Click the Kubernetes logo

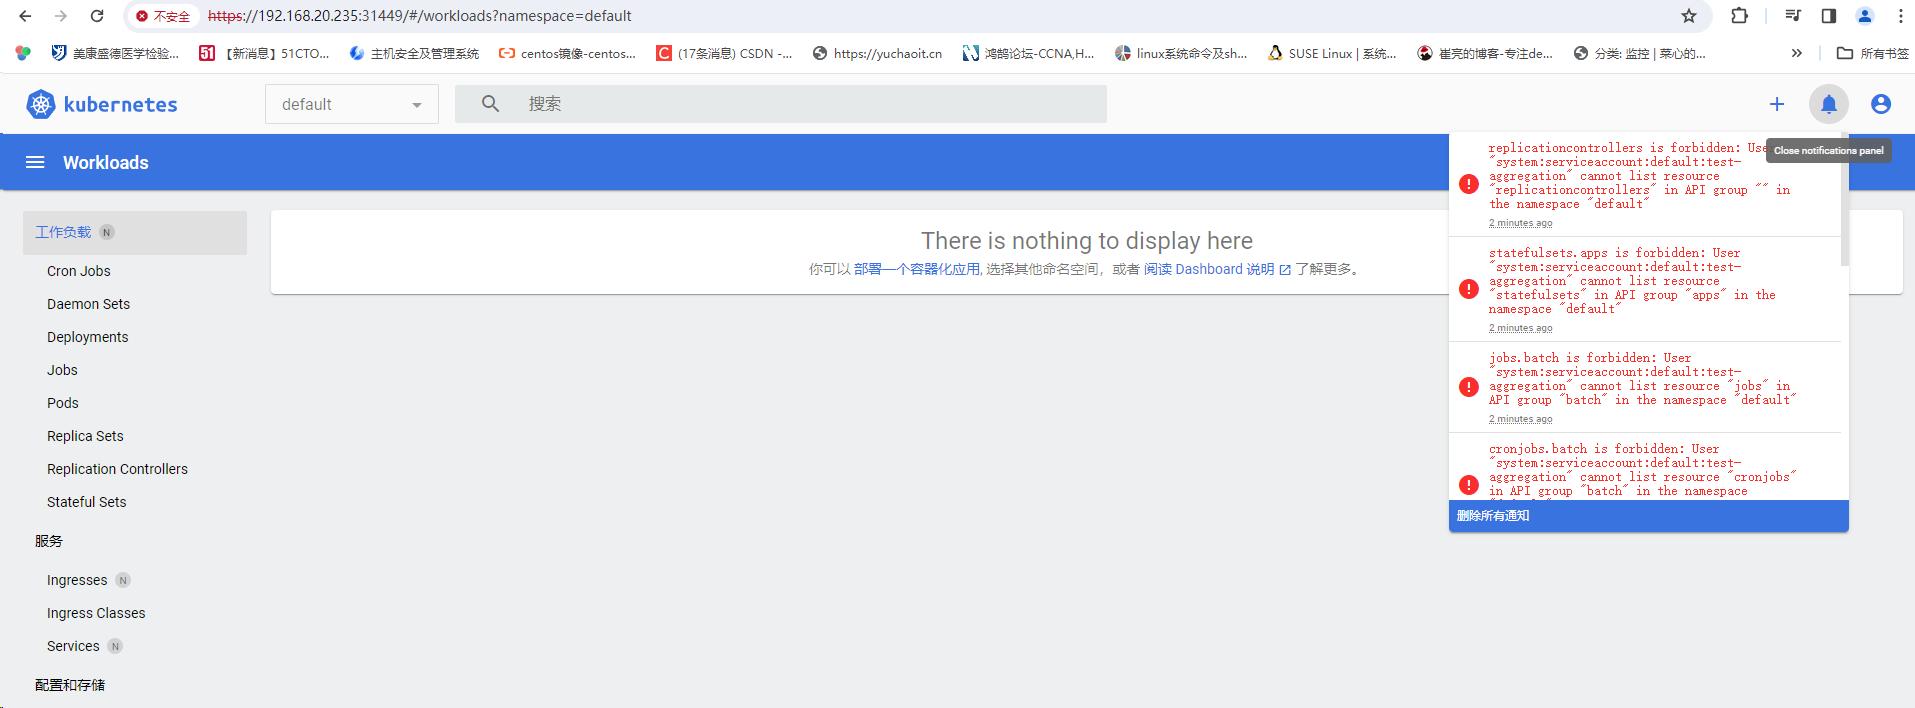41,104
